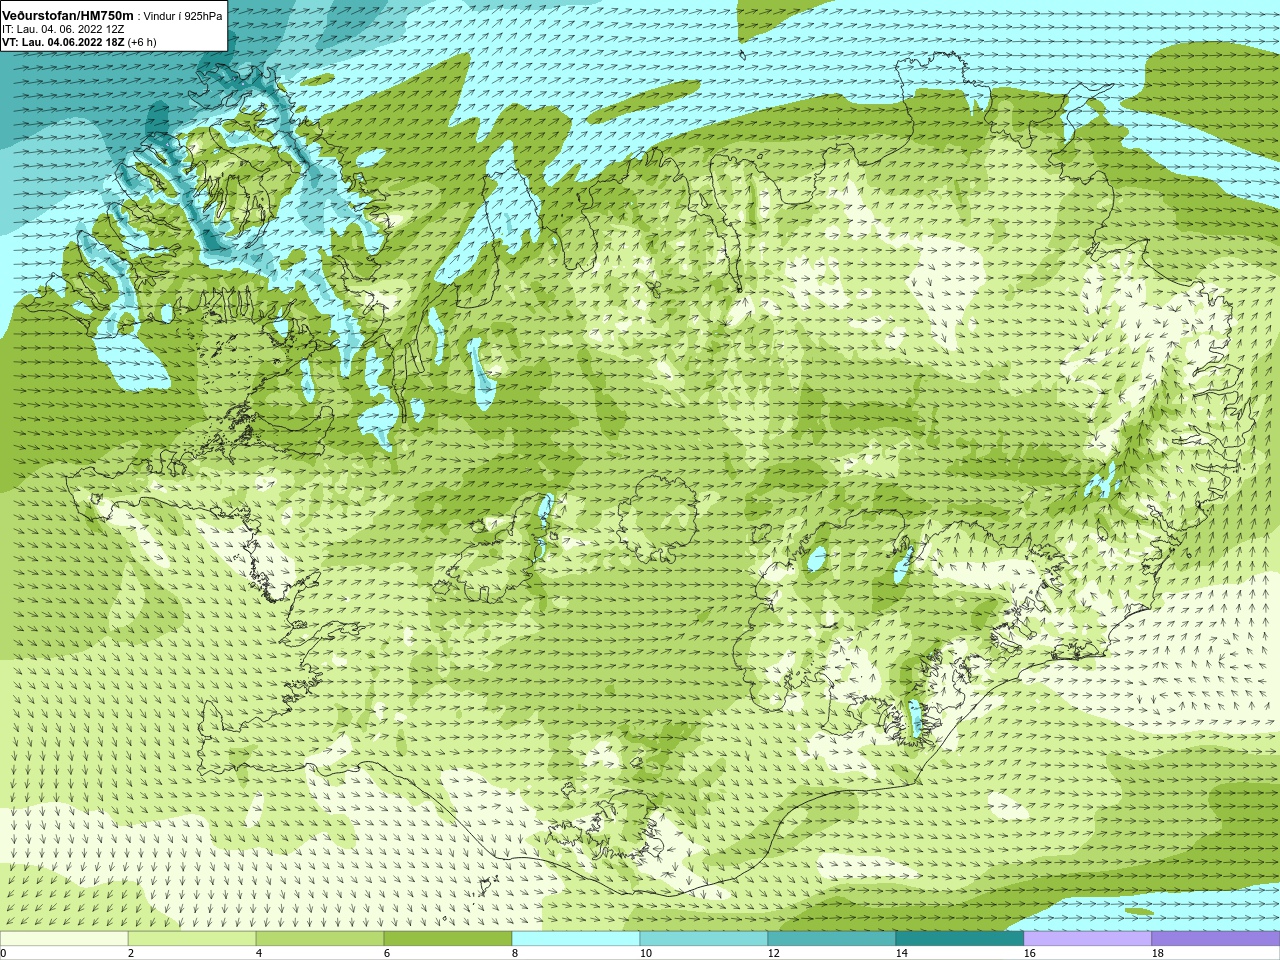
Task: Click the 'IT: Lau. 04. 06. 2022 12Z' line
Action: (63, 30)
